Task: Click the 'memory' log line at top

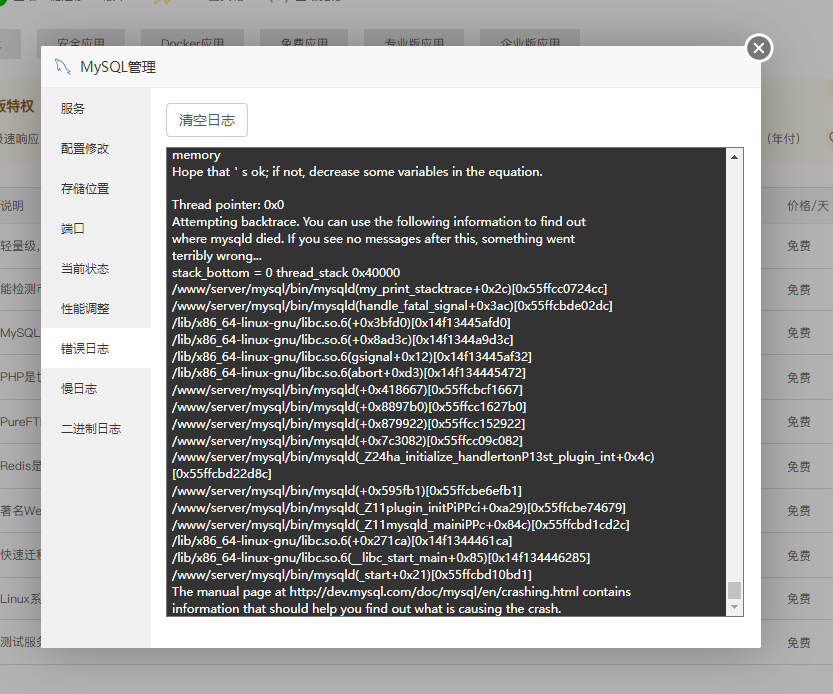Action: 196,155
